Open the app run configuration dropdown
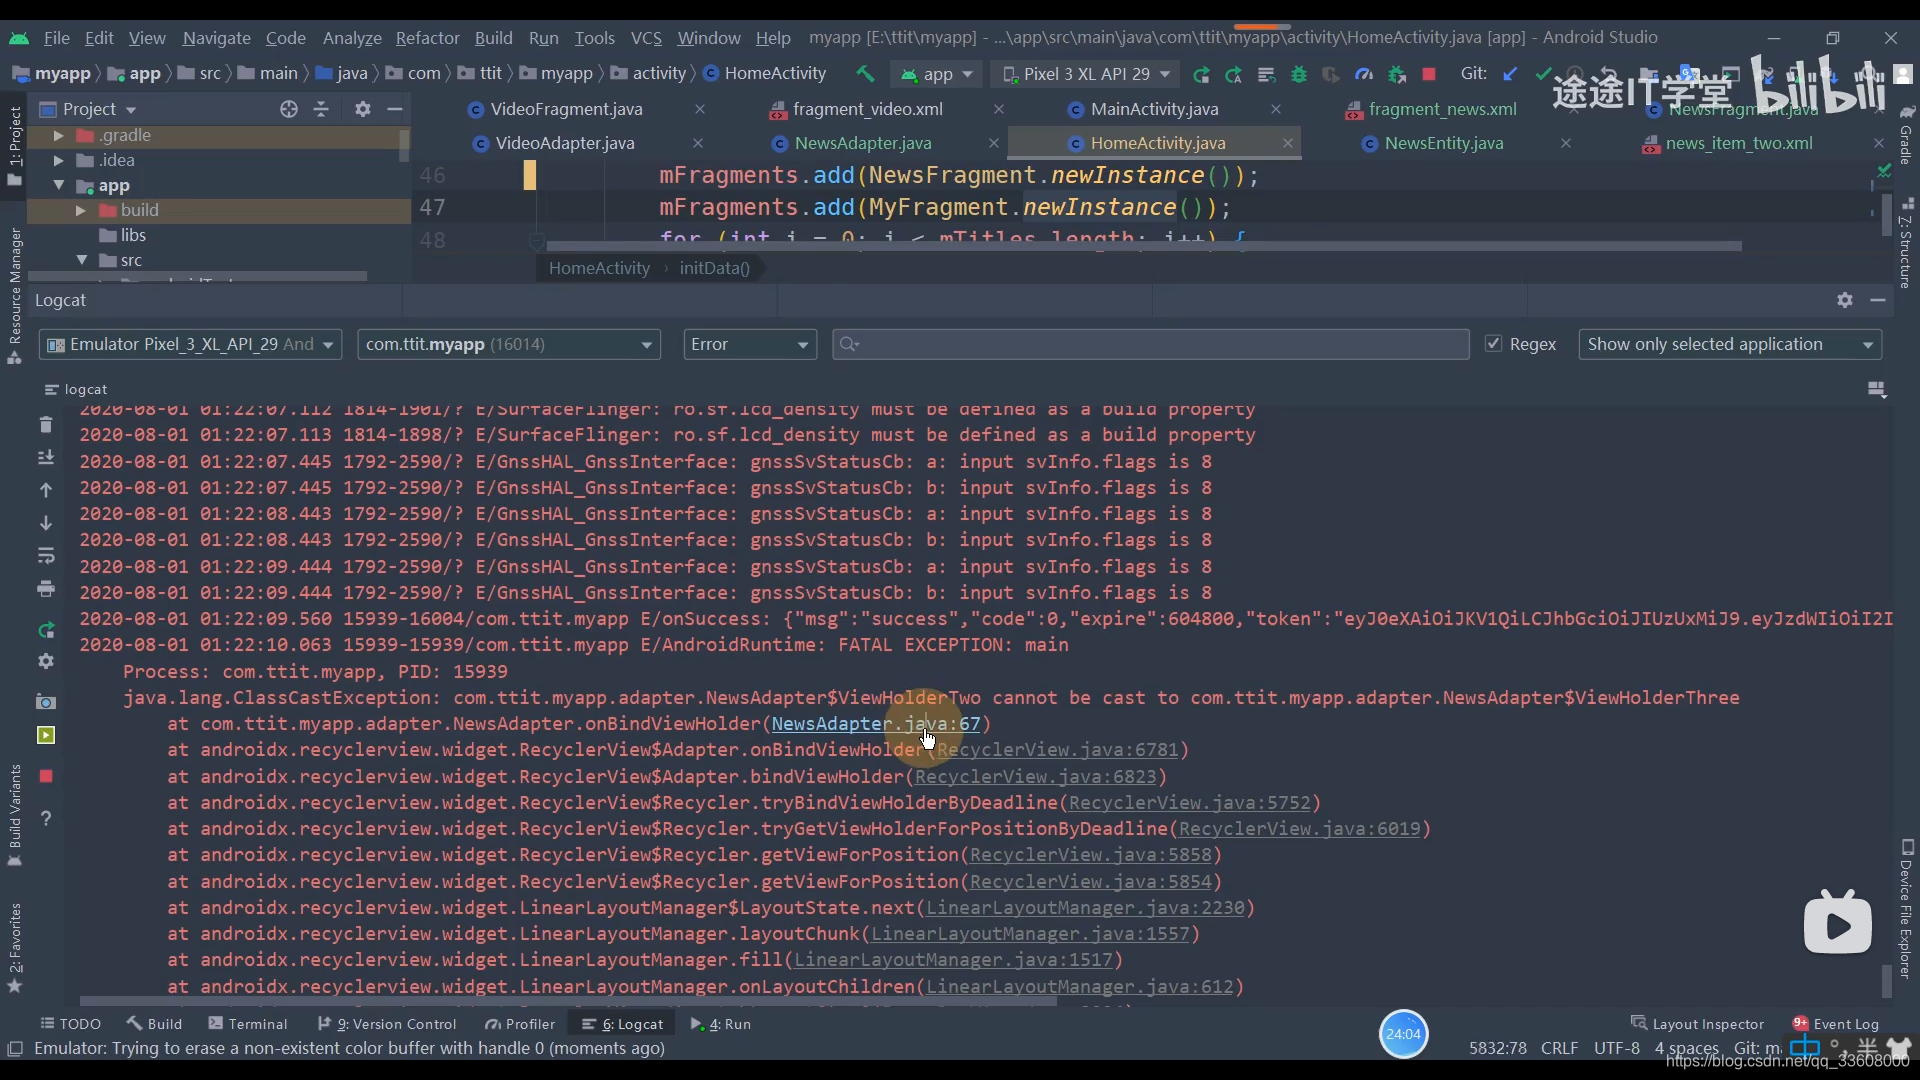 coord(937,74)
